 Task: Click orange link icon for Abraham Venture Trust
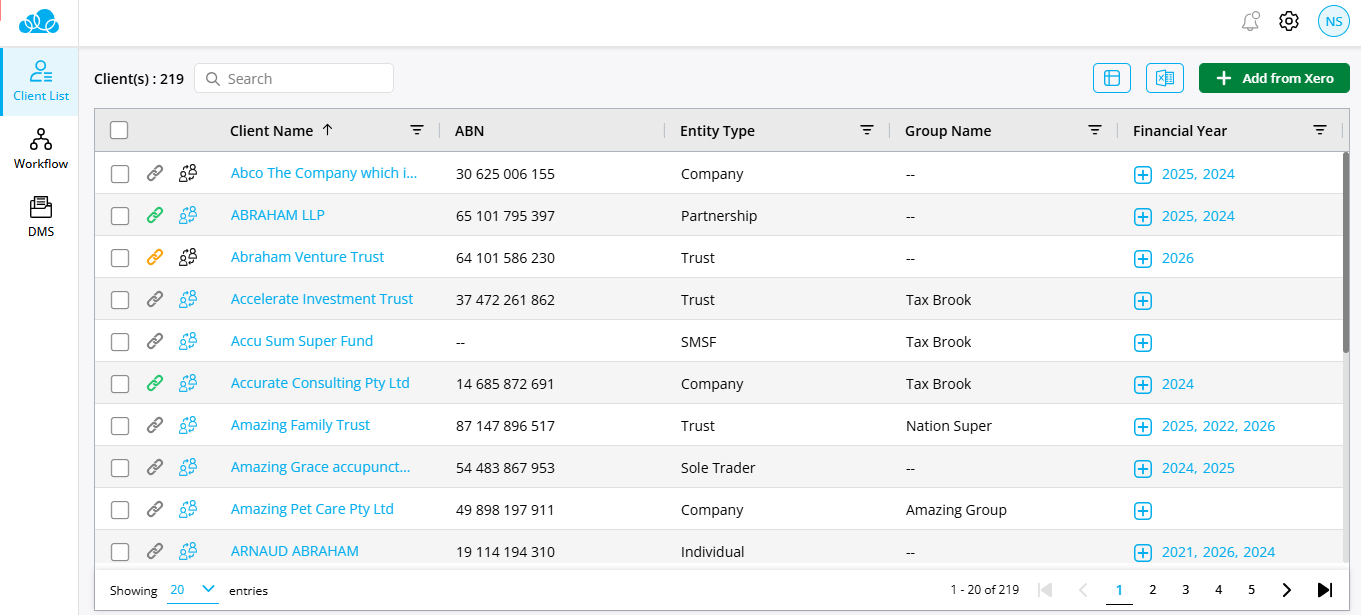(x=154, y=257)
